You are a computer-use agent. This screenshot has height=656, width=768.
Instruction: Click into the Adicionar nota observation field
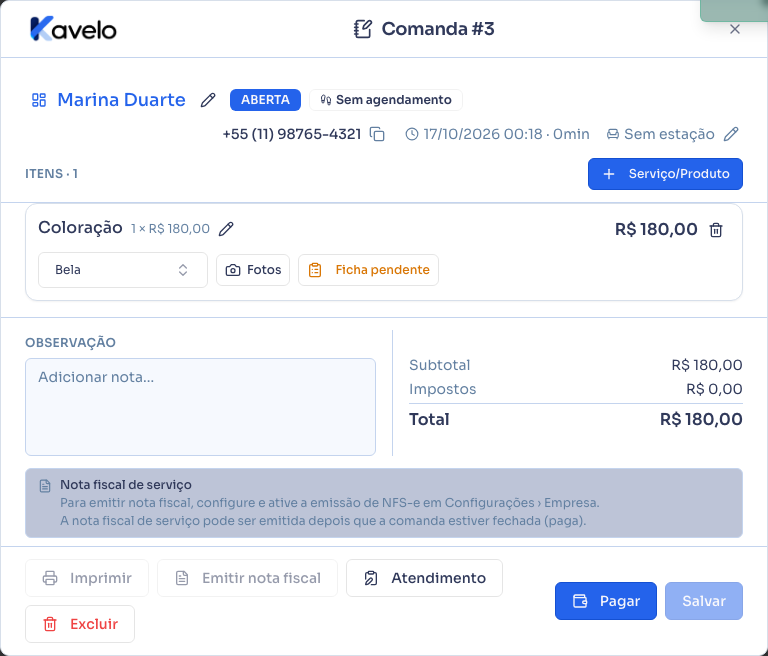point(200,407)
